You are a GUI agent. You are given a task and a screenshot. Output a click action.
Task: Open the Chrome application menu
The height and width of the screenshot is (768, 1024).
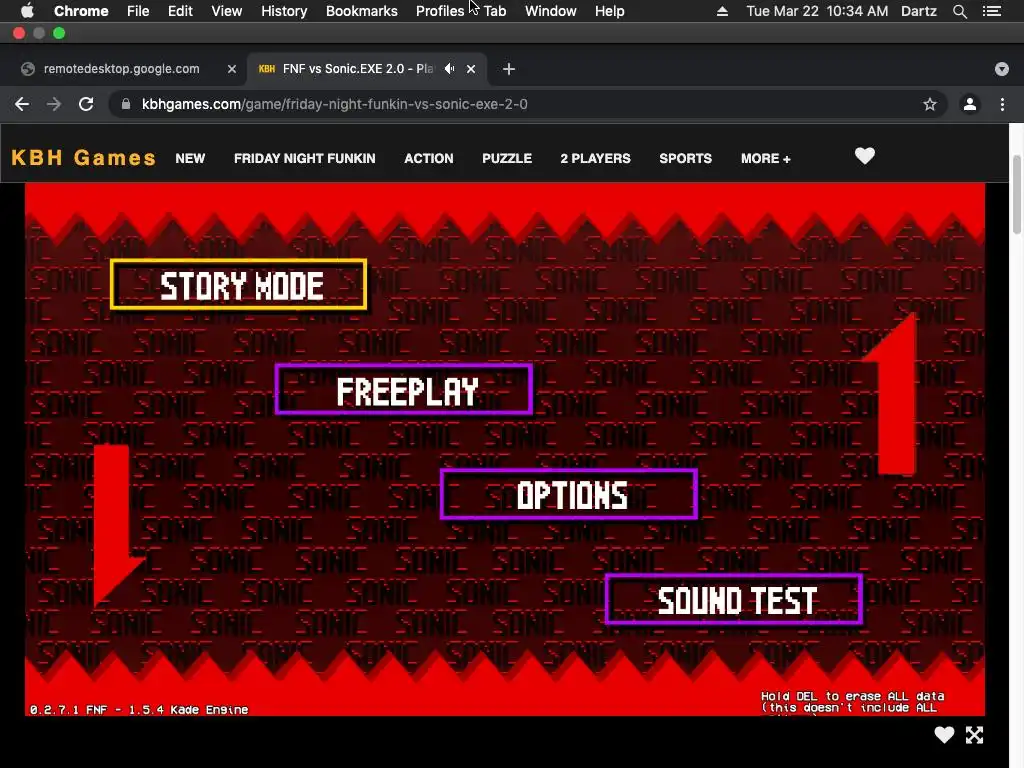[x=81, y=11]
